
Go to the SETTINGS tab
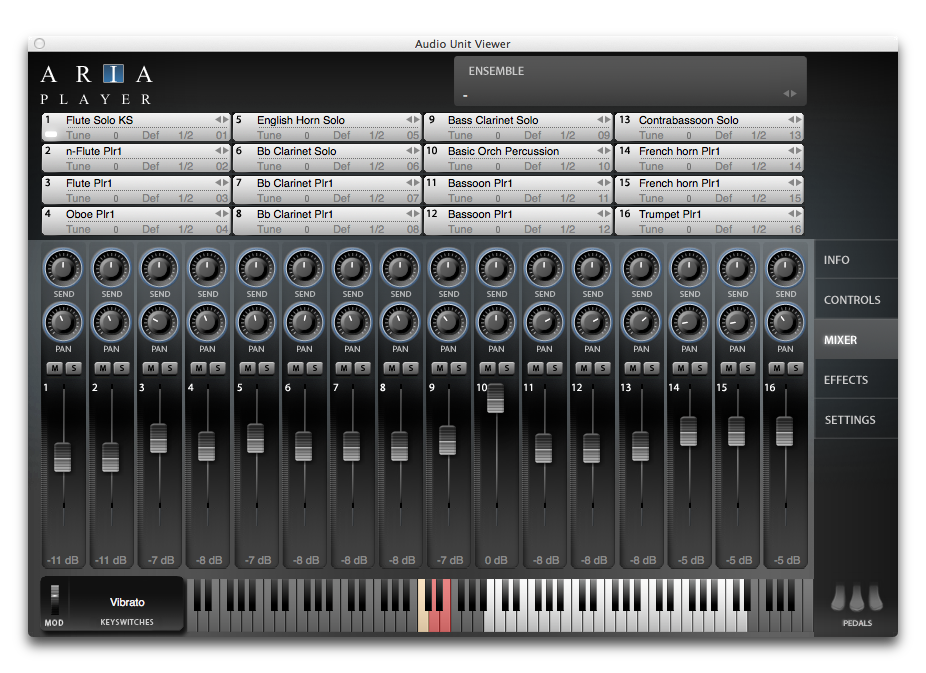(x=856, y=420)
